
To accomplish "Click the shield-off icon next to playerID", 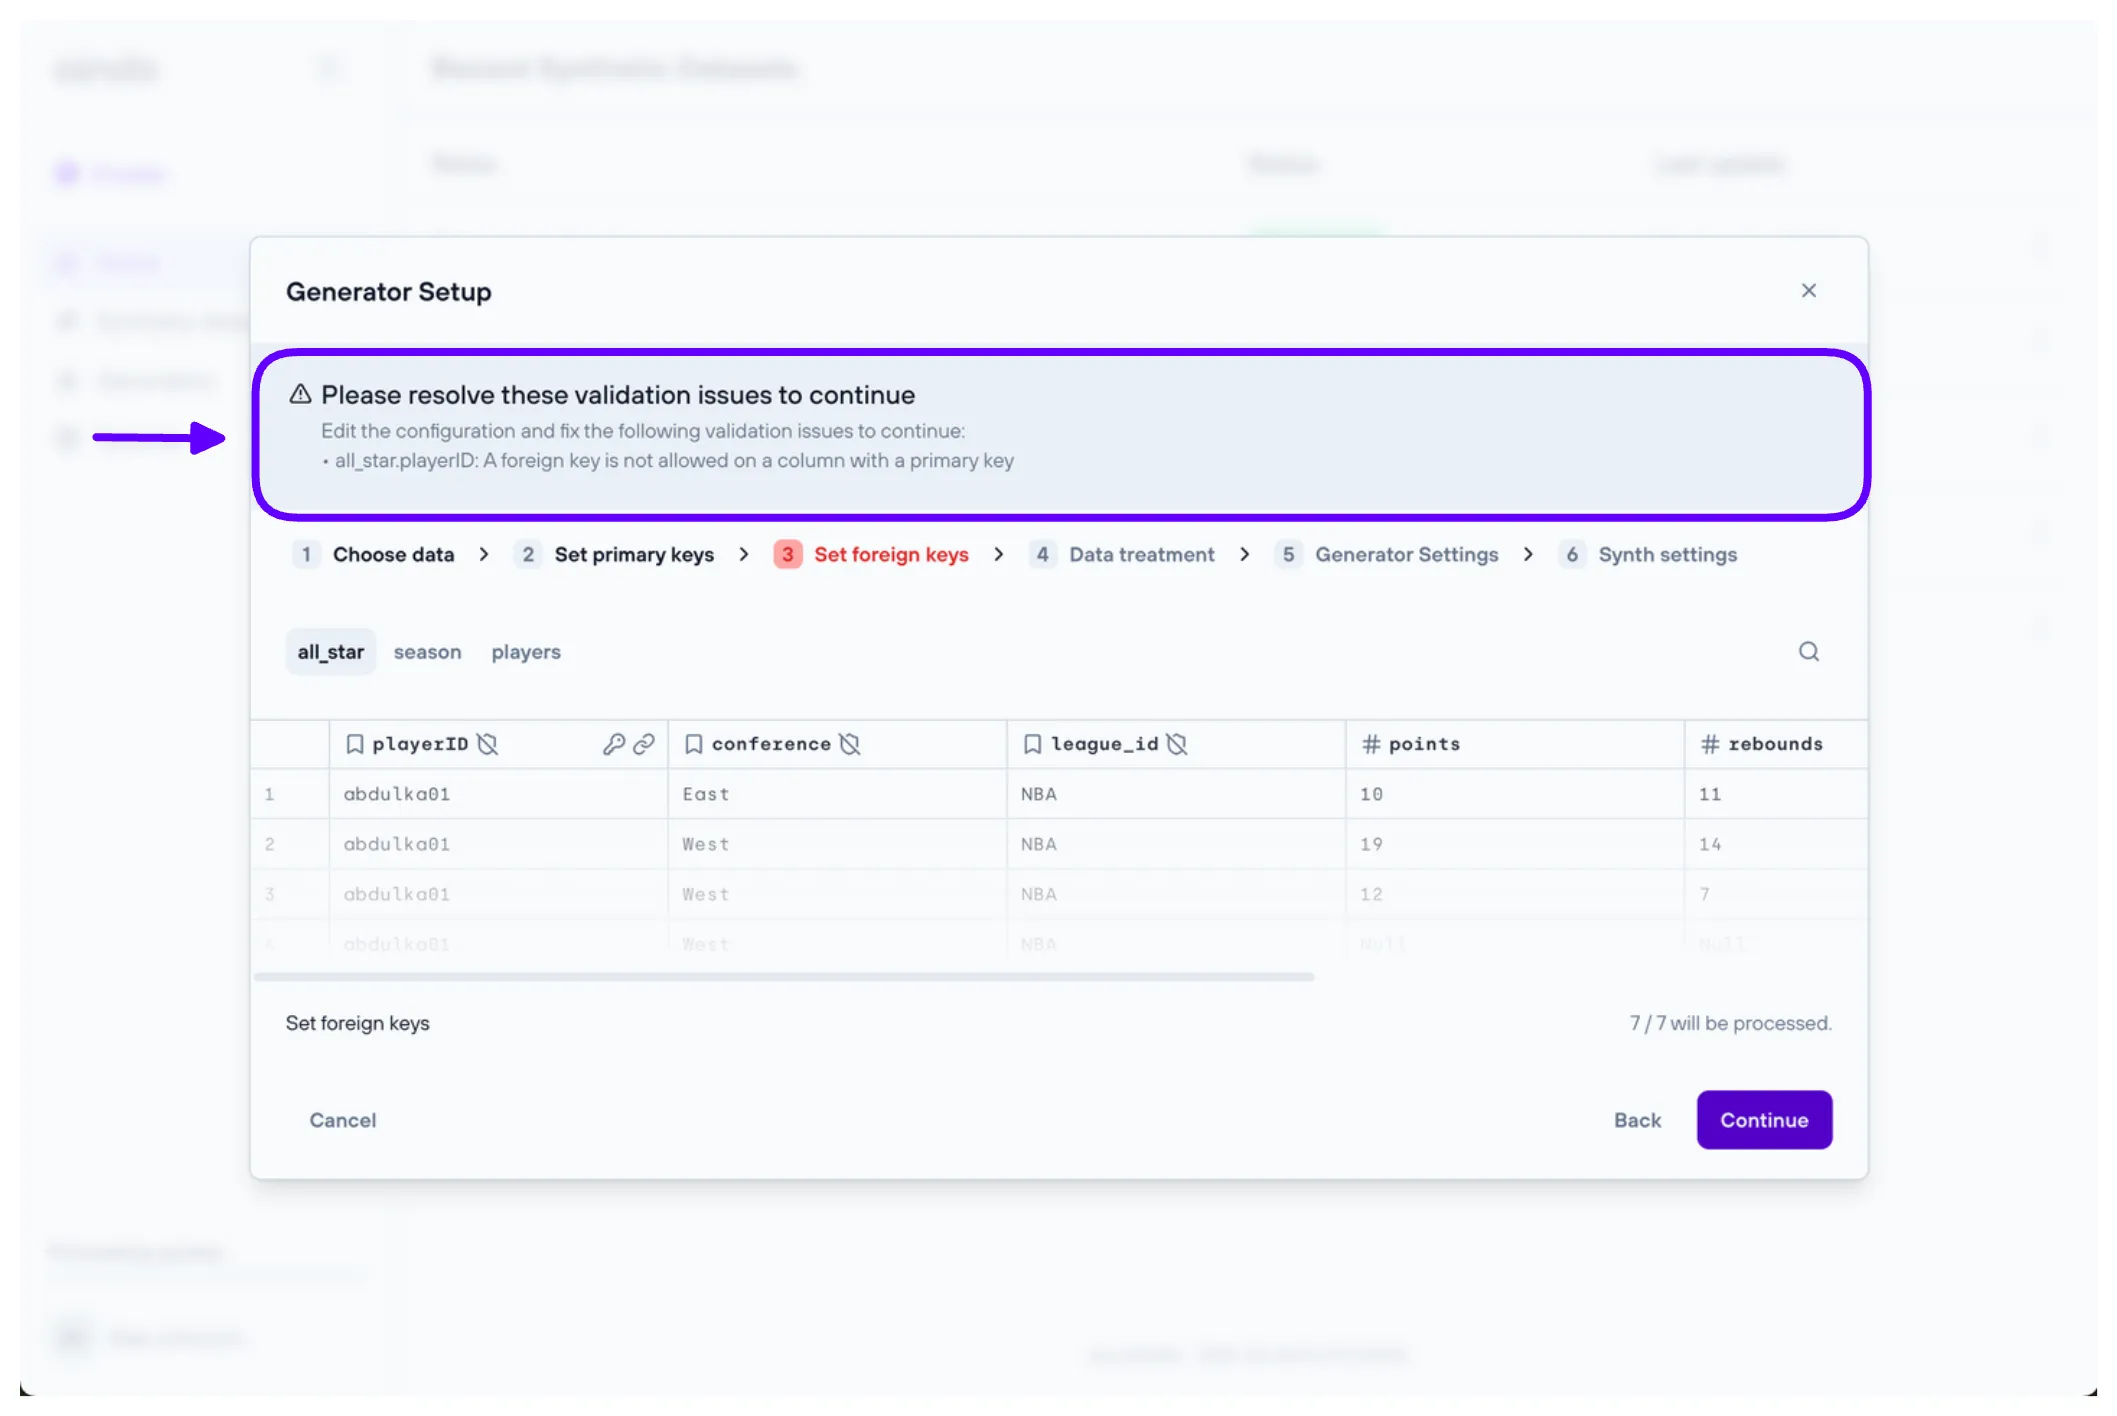I will pos(487,744).
